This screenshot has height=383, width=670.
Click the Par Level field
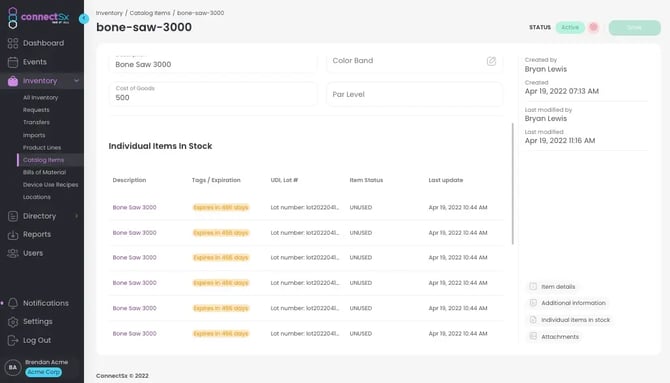tap(414, 94)
